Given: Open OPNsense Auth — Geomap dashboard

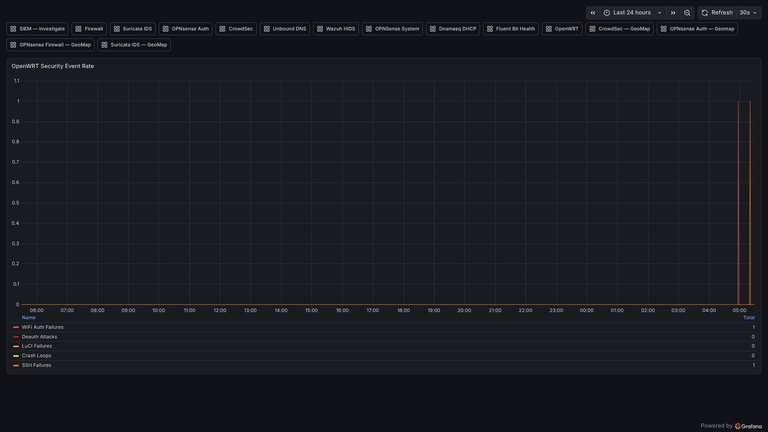Looking at the screenshot, I should pos(697,29).
